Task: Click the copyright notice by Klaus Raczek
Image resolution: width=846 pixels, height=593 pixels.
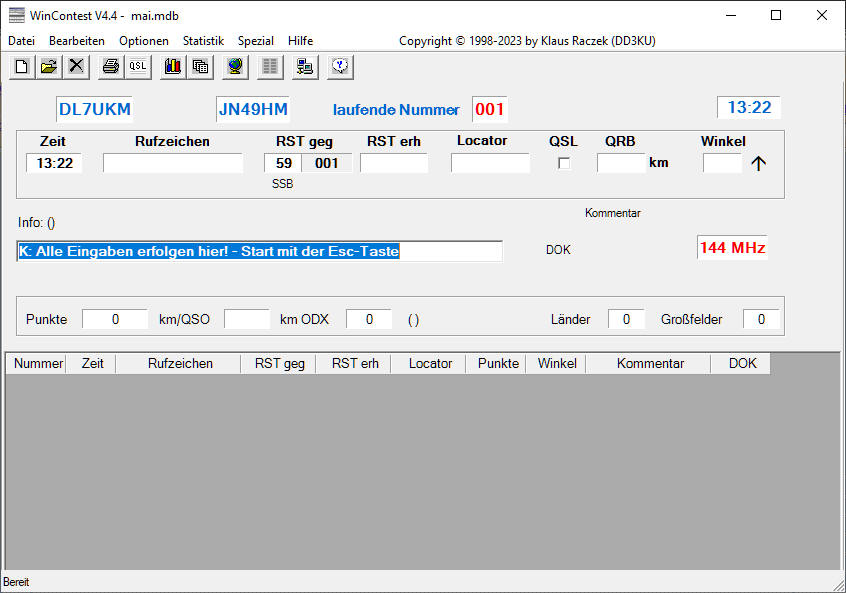Action: click(527, 41)
